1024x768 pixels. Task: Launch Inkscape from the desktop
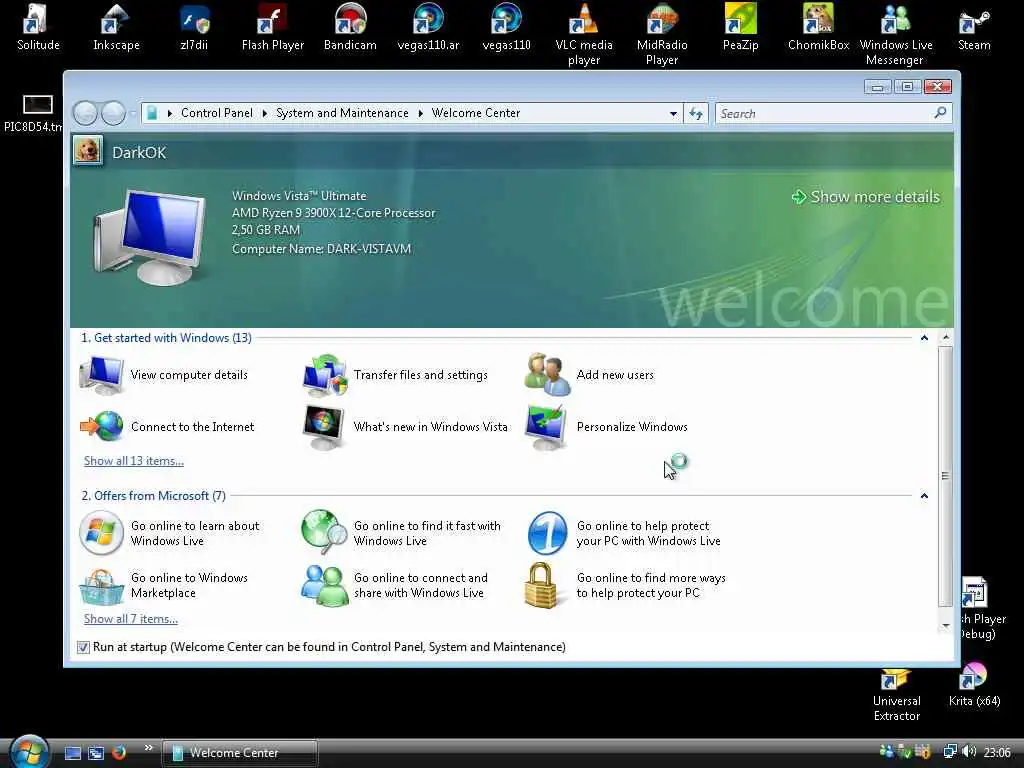tap(116, 27)
